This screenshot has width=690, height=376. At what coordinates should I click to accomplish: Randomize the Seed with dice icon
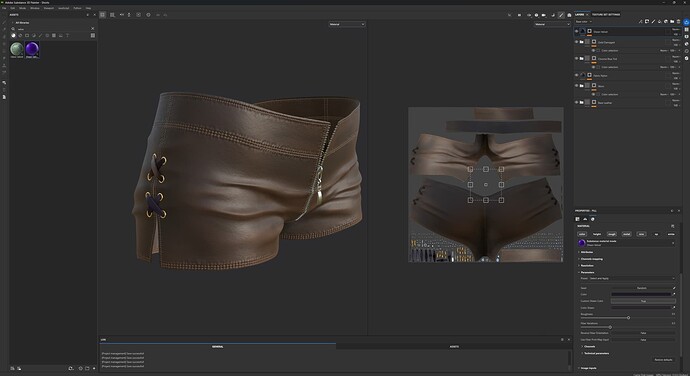point(674,288)
